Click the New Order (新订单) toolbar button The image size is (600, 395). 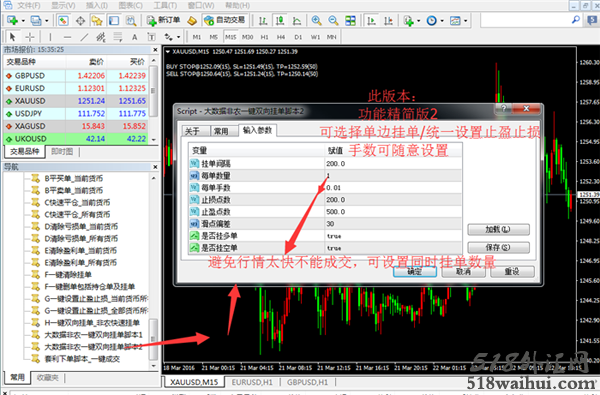pyautogui.click(x=163, y=20)
